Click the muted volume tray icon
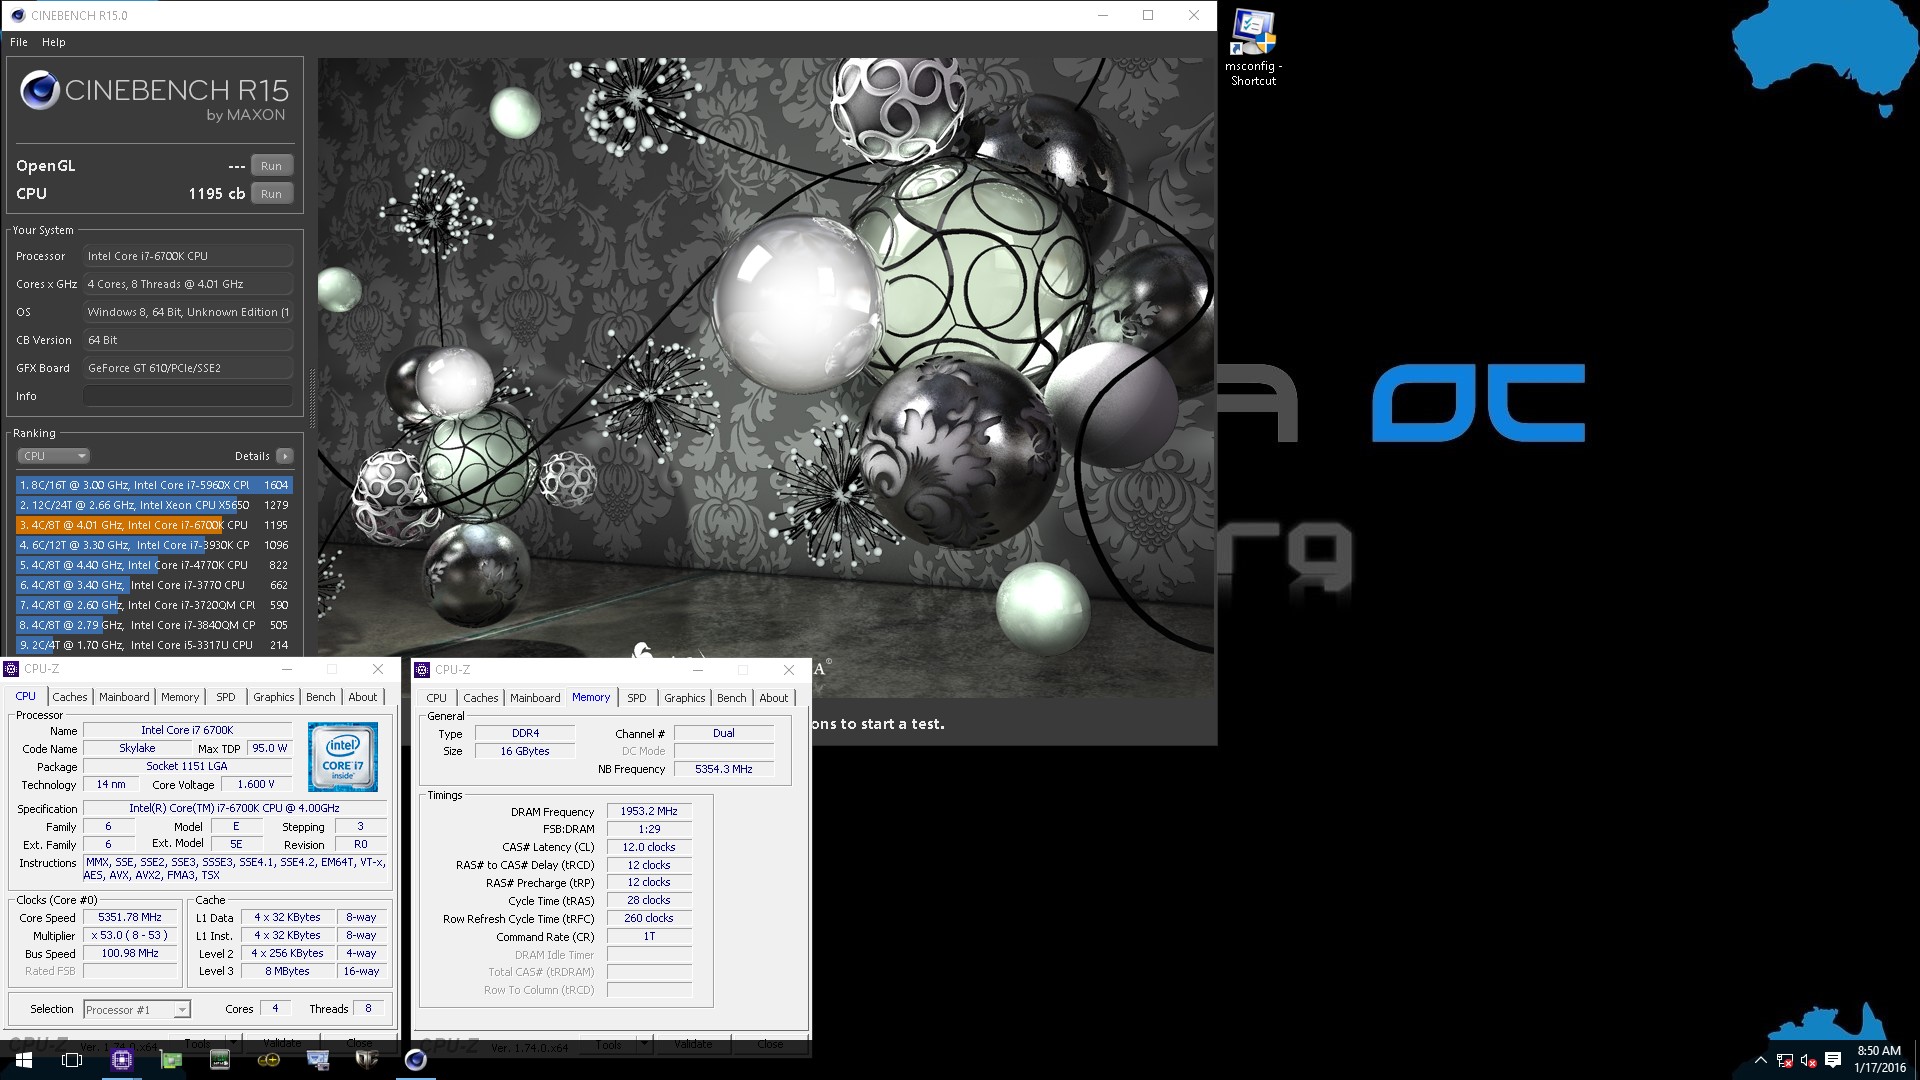 (1808, 1060)
